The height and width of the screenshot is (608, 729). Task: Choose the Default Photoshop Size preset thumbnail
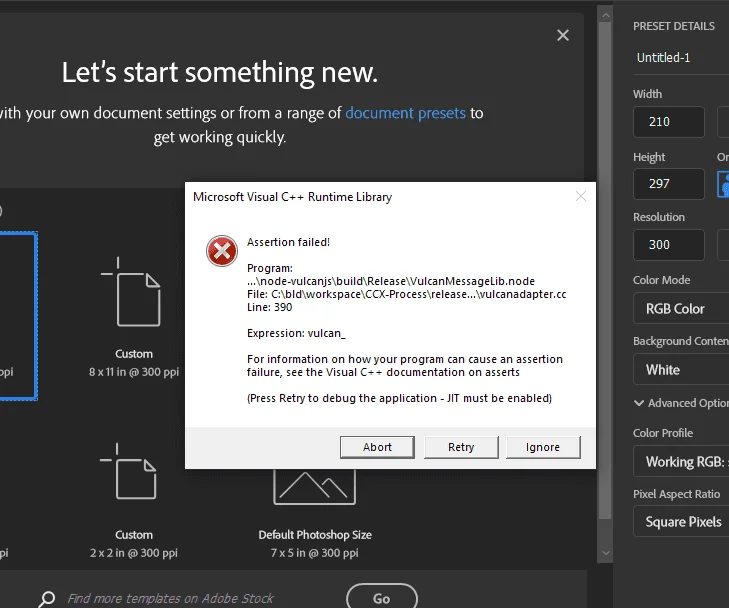click(314, 487)
